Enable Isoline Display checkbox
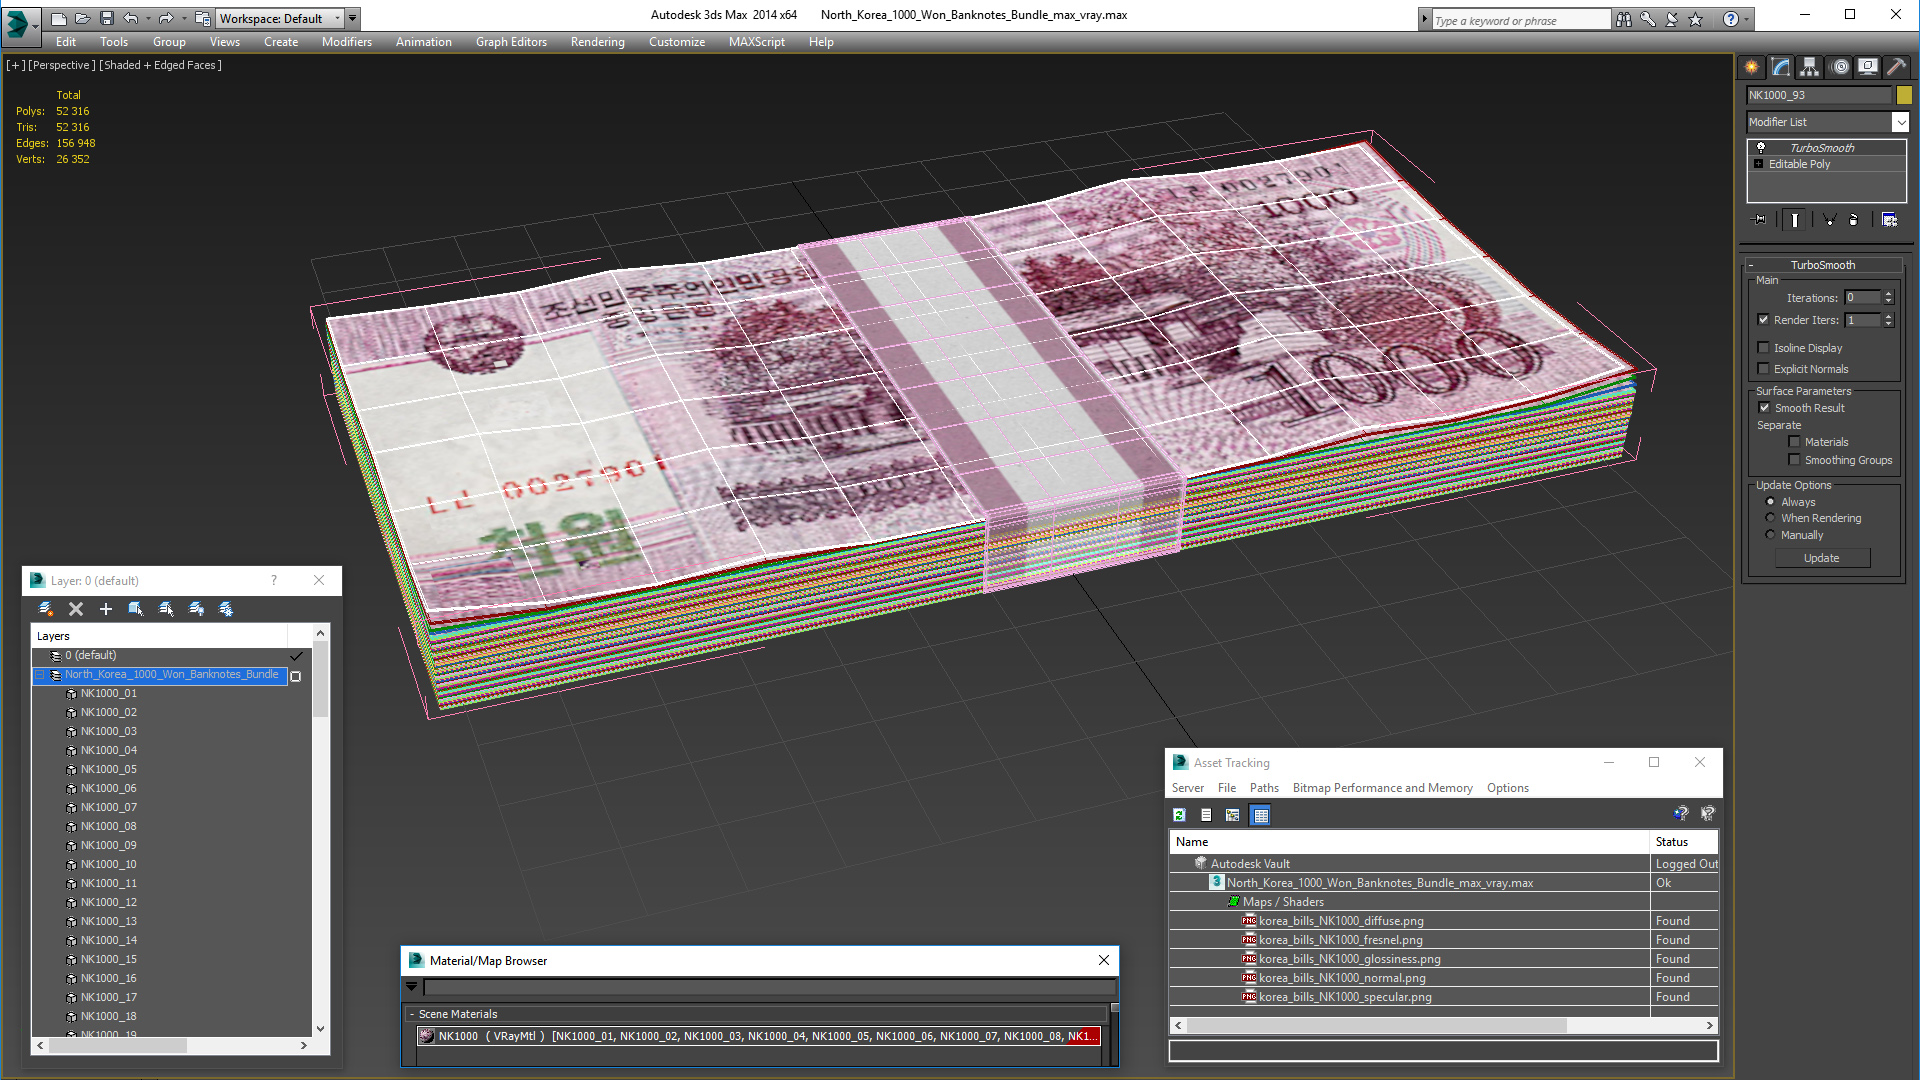Viewport: 1920px width, 1080px height. coord(1764,348)
